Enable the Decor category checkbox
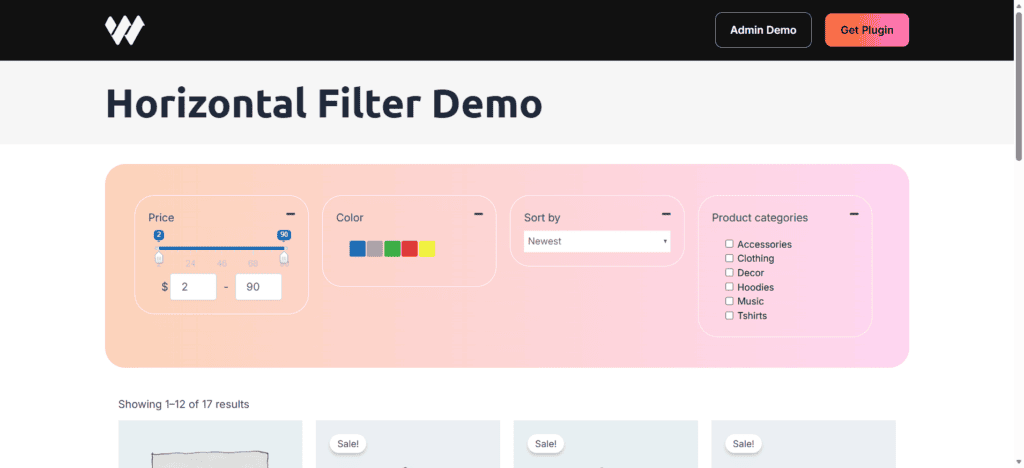The width and height of the screenshot is (1024, 468). [729, 272]
